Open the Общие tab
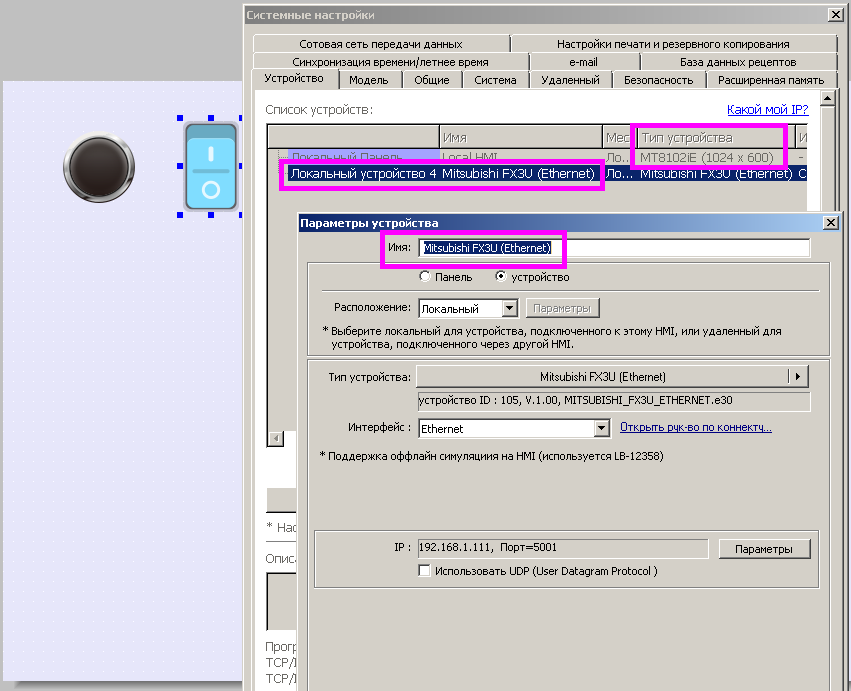The height and width of the screenshot is (691, 851). pos(432,80)
